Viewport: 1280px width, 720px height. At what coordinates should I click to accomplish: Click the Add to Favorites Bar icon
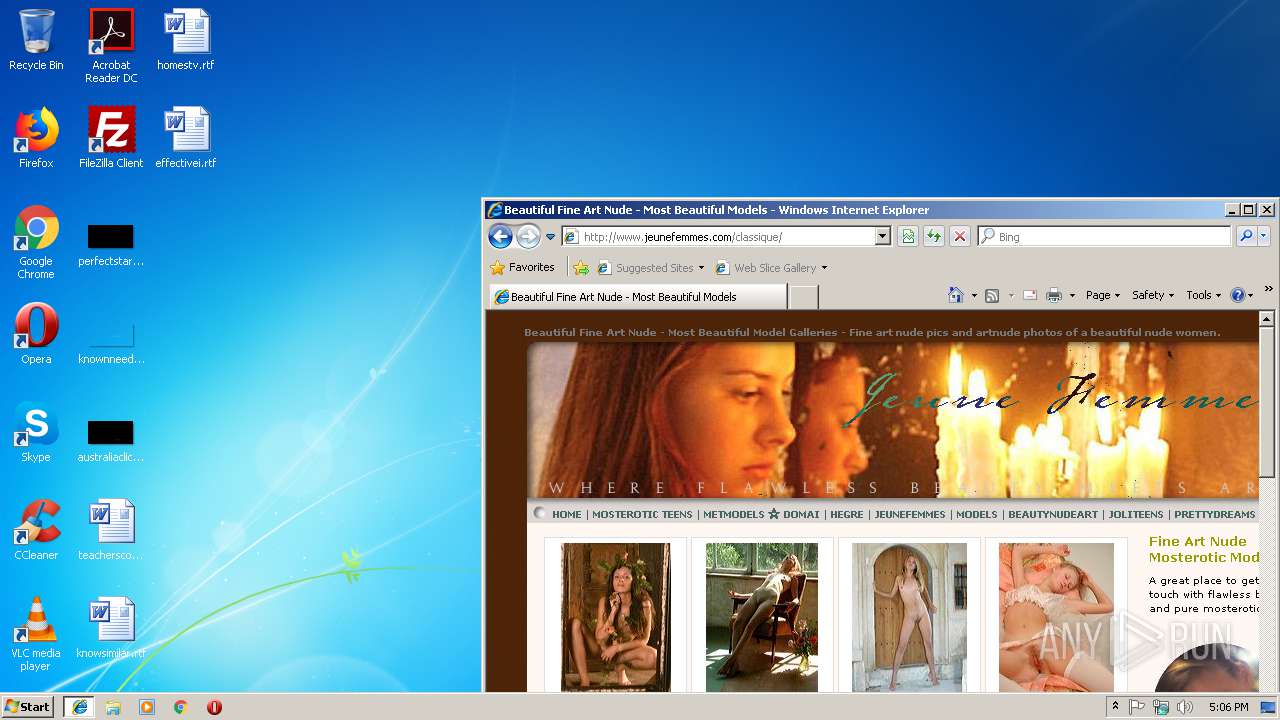[x=581, y=268]
